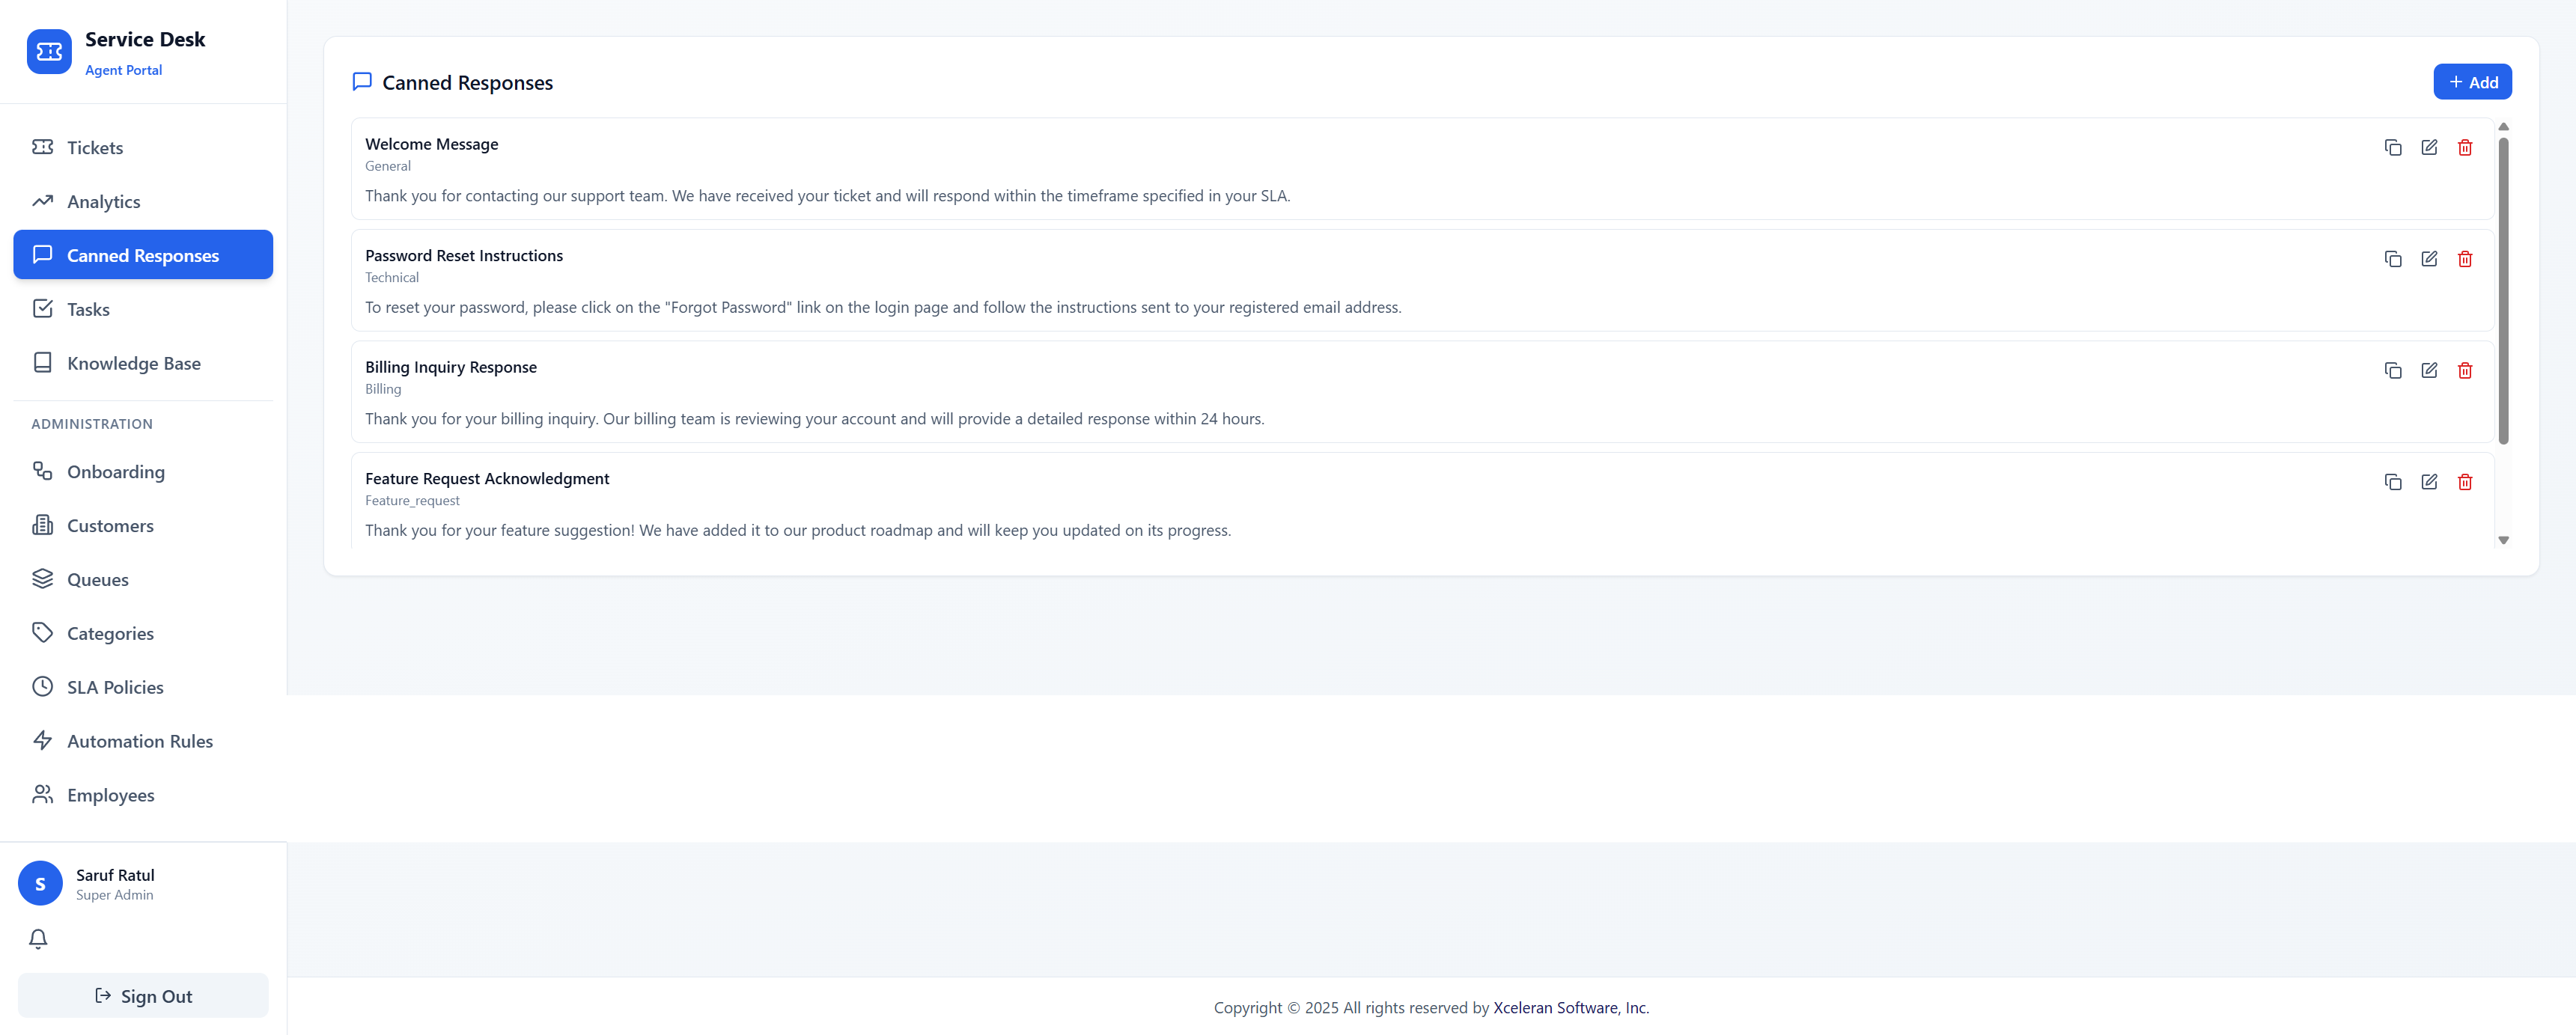Screen dimensions: 2576x1035
Task: Add a new canned response
Action: point(2471,82)
